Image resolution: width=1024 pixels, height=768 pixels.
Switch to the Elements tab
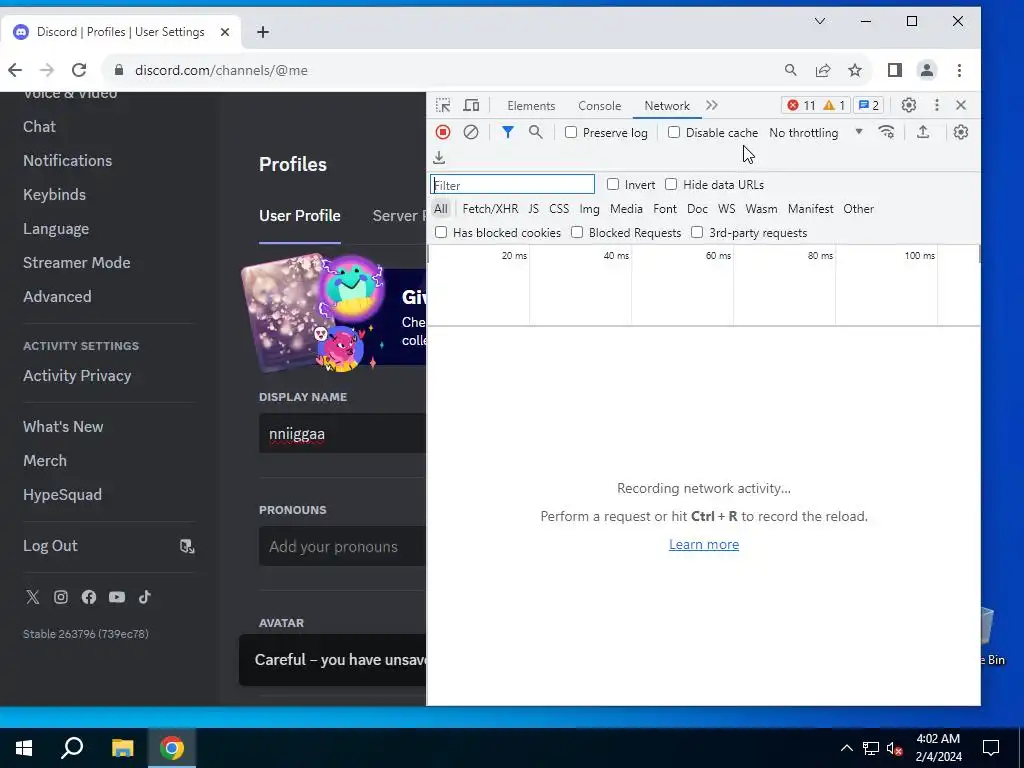coord(531,105)
